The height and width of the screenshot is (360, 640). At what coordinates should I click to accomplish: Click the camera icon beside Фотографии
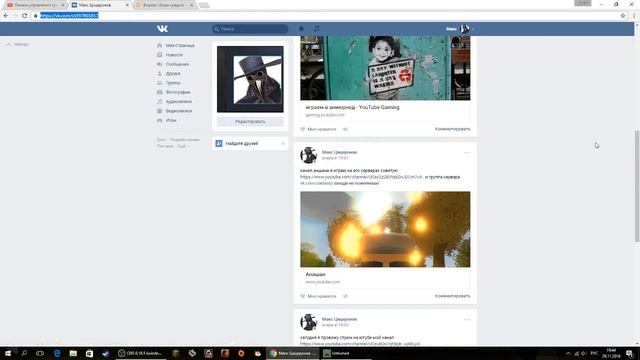(x=160, y=92)
